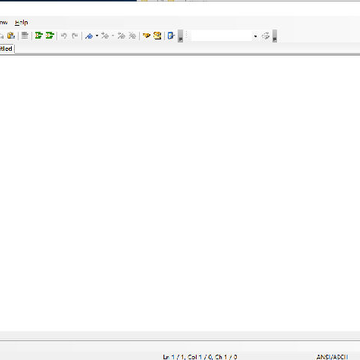The image size is (360, 360).
Task: Click the Redo arrow icon
Action: tap(75, 36)
